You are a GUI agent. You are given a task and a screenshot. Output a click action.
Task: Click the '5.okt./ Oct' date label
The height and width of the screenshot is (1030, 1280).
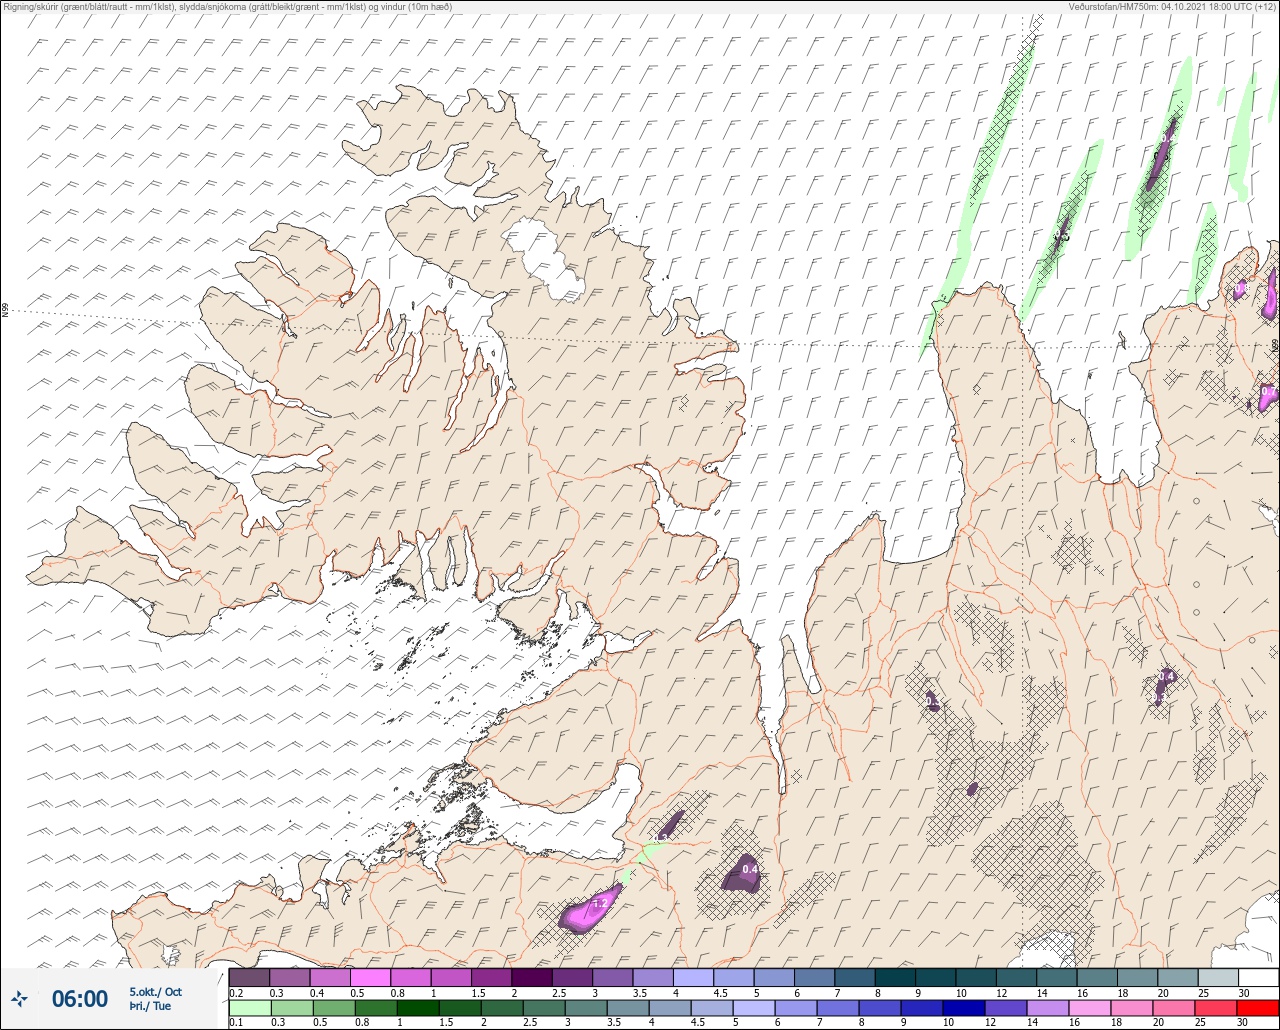[x=155, y=991]
